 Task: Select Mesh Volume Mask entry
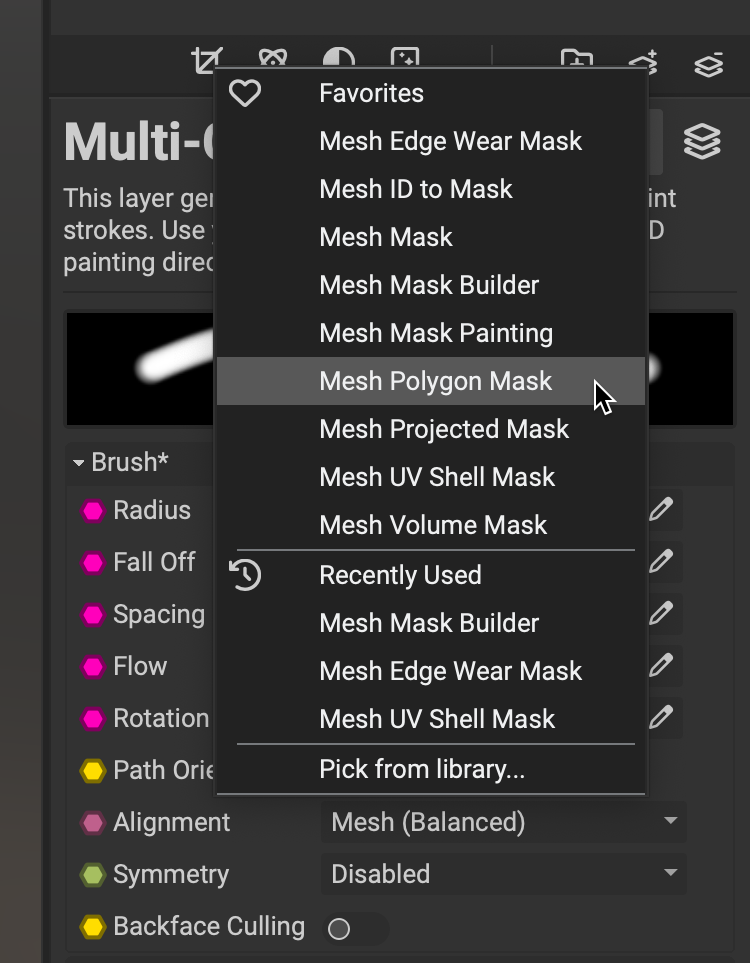(x=433, y=525)
